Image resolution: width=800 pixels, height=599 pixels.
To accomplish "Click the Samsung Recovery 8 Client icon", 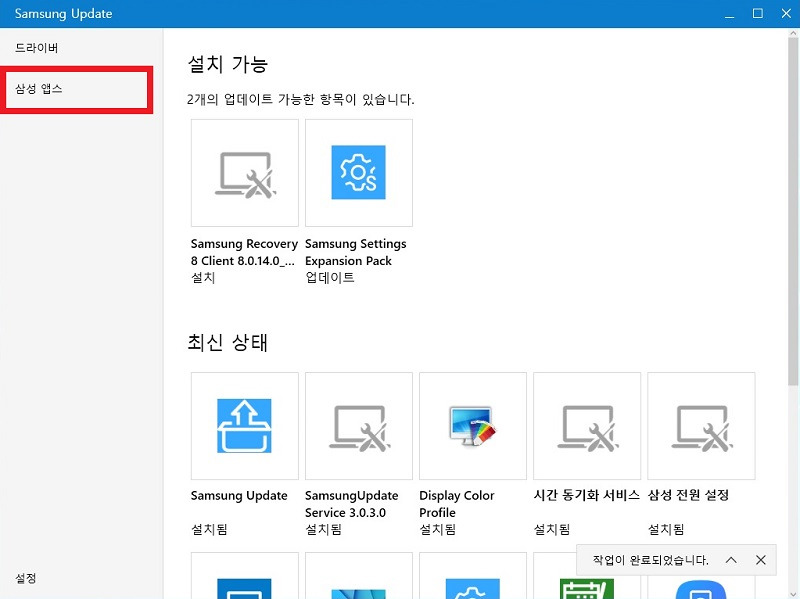I will [245, 173].
